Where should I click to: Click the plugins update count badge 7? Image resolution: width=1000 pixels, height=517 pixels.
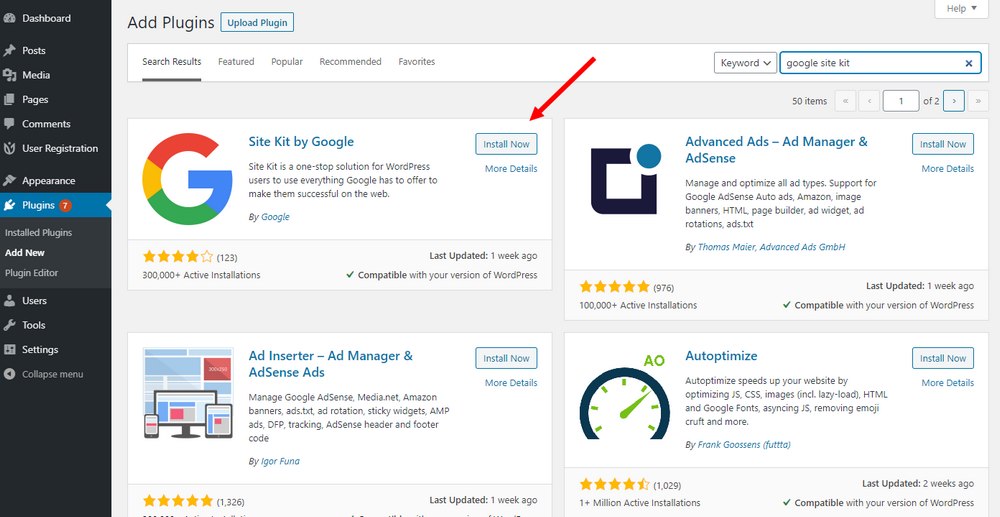(65, 205)
